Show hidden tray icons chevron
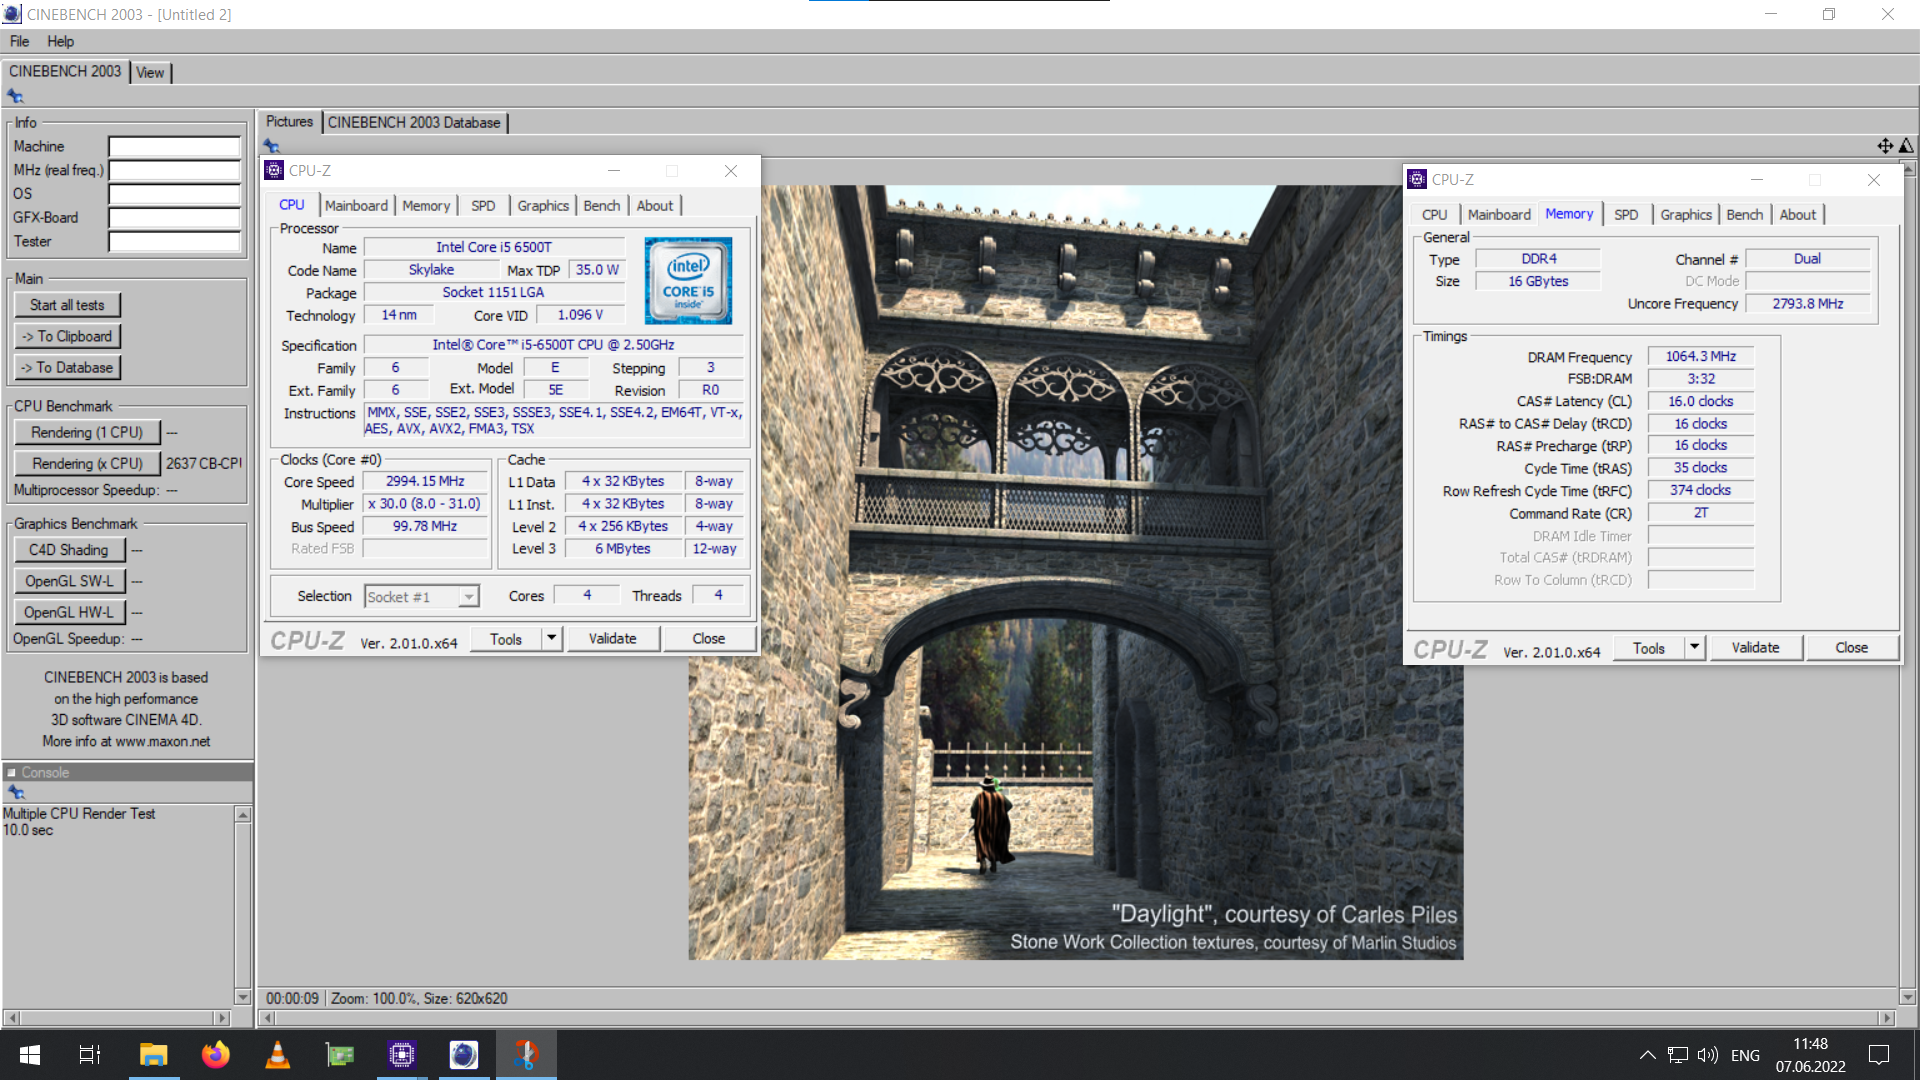Screen dimensions: 1920x1080 [x=1647, y=1055]
